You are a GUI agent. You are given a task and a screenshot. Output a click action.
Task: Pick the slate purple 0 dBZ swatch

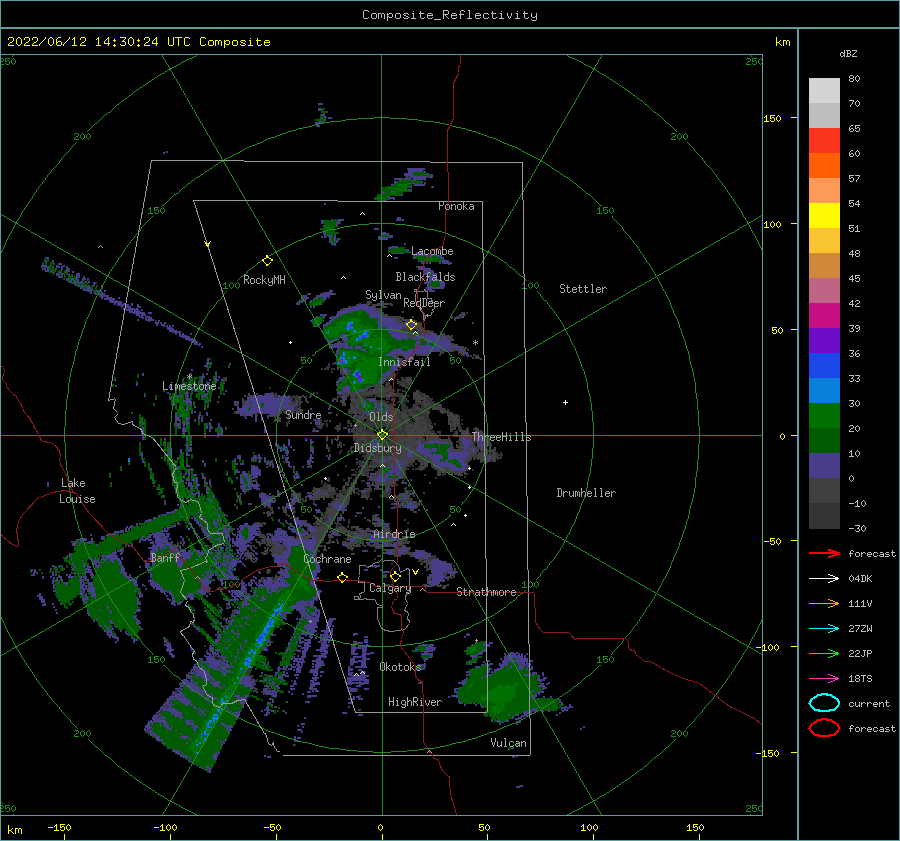tap(824, 466)
